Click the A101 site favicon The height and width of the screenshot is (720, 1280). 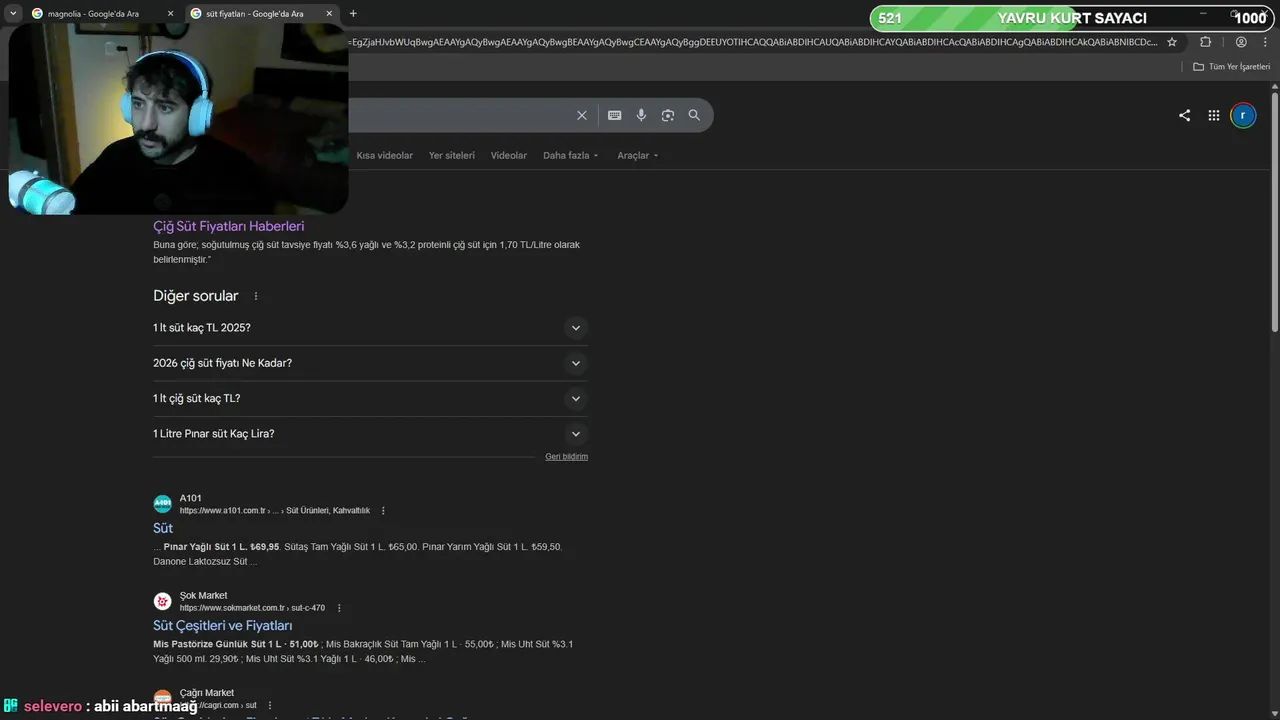[162, 504]
